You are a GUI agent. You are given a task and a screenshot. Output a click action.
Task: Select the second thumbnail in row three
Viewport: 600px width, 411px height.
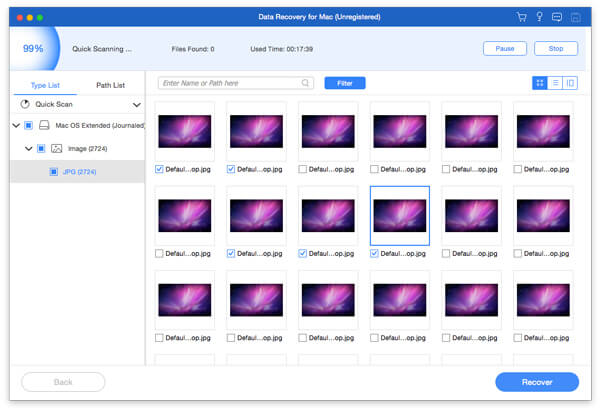(x=256, y=300)
